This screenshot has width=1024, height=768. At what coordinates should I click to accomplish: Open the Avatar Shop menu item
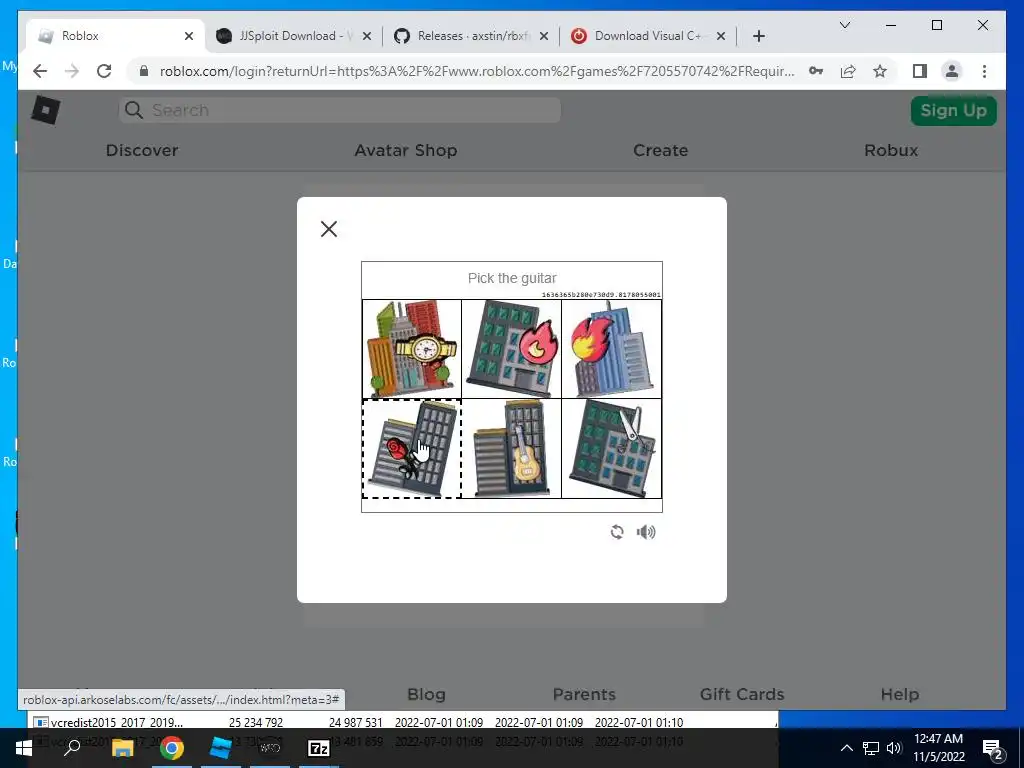(406, 150)
